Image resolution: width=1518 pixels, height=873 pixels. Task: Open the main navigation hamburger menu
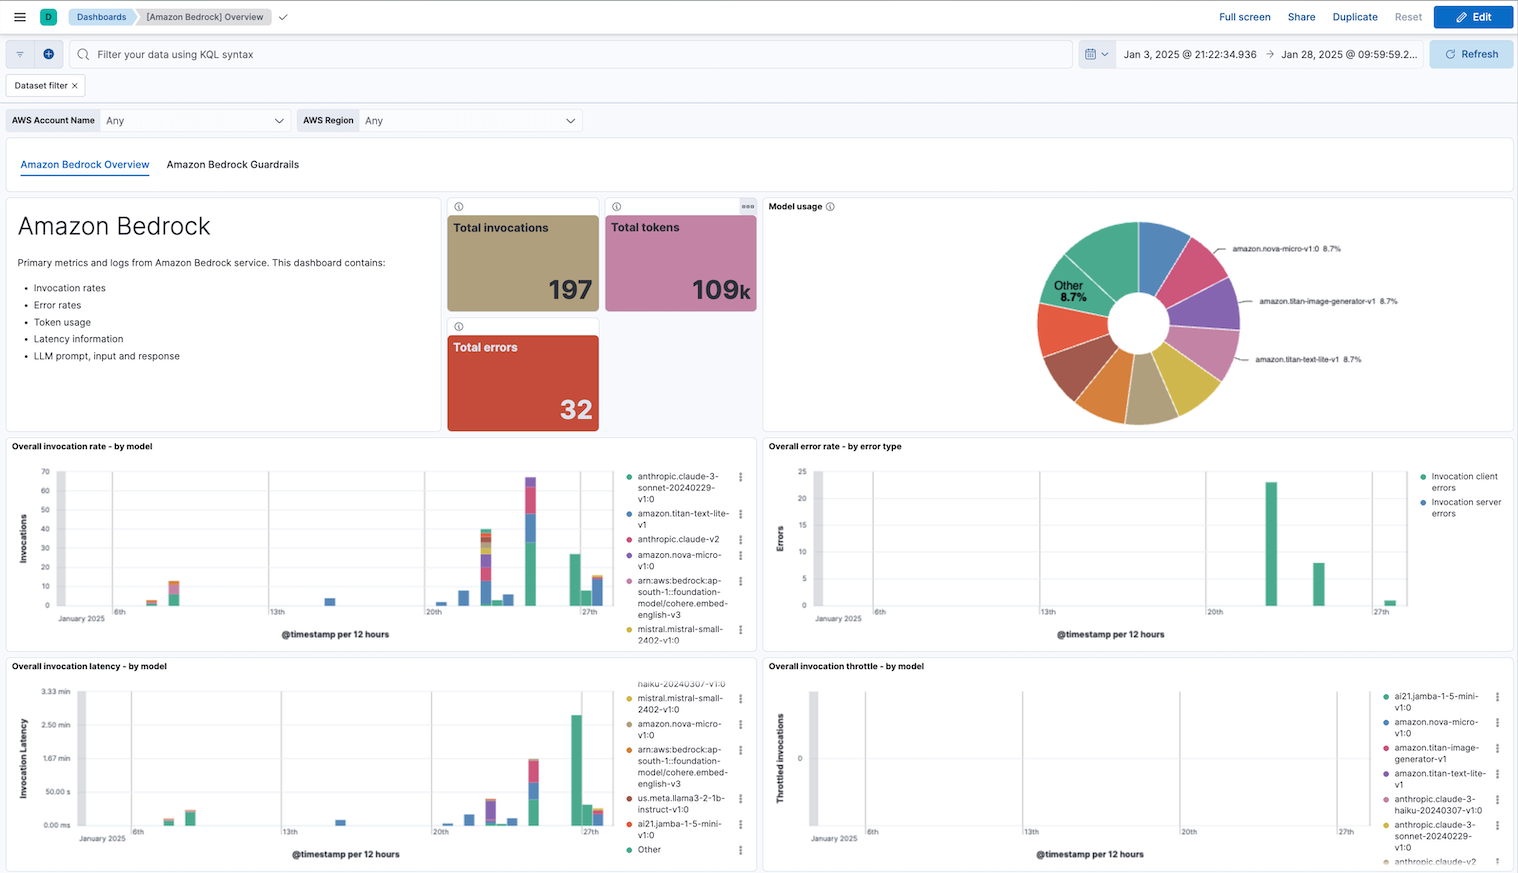tap(18, 16)
